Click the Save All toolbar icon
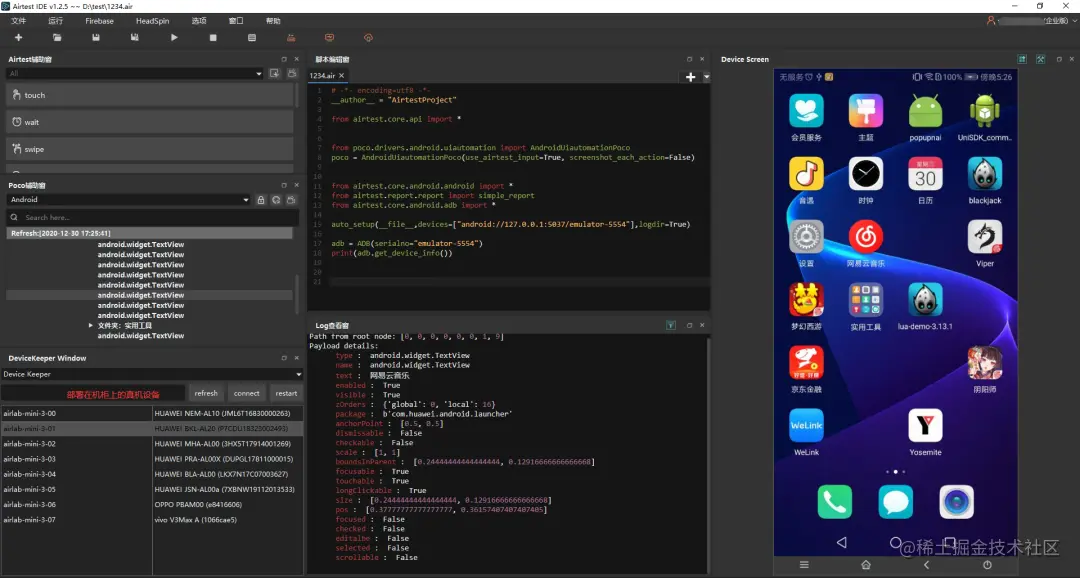The width and height of the screenshot is (1080, 578). pos(134,38)
